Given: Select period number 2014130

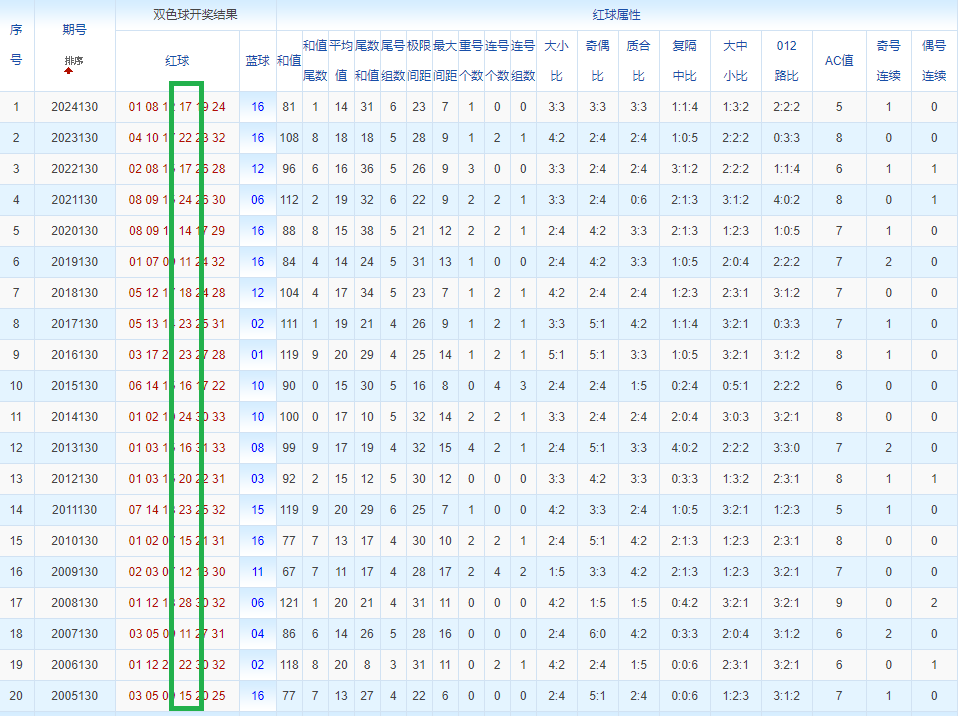Looking at the screenshot, I should pyautogui.click(x=74, y=417).
